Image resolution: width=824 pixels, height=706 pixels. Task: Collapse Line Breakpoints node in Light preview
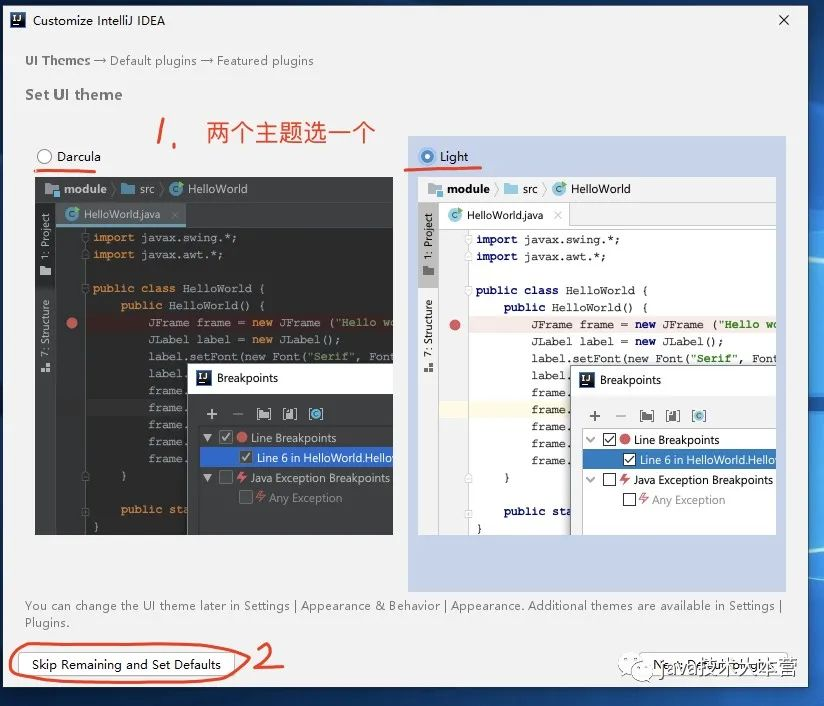tap(591, 439)
